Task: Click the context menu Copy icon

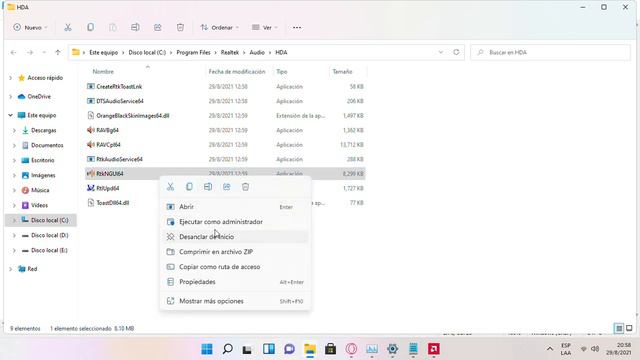Action: click(189, 187)
